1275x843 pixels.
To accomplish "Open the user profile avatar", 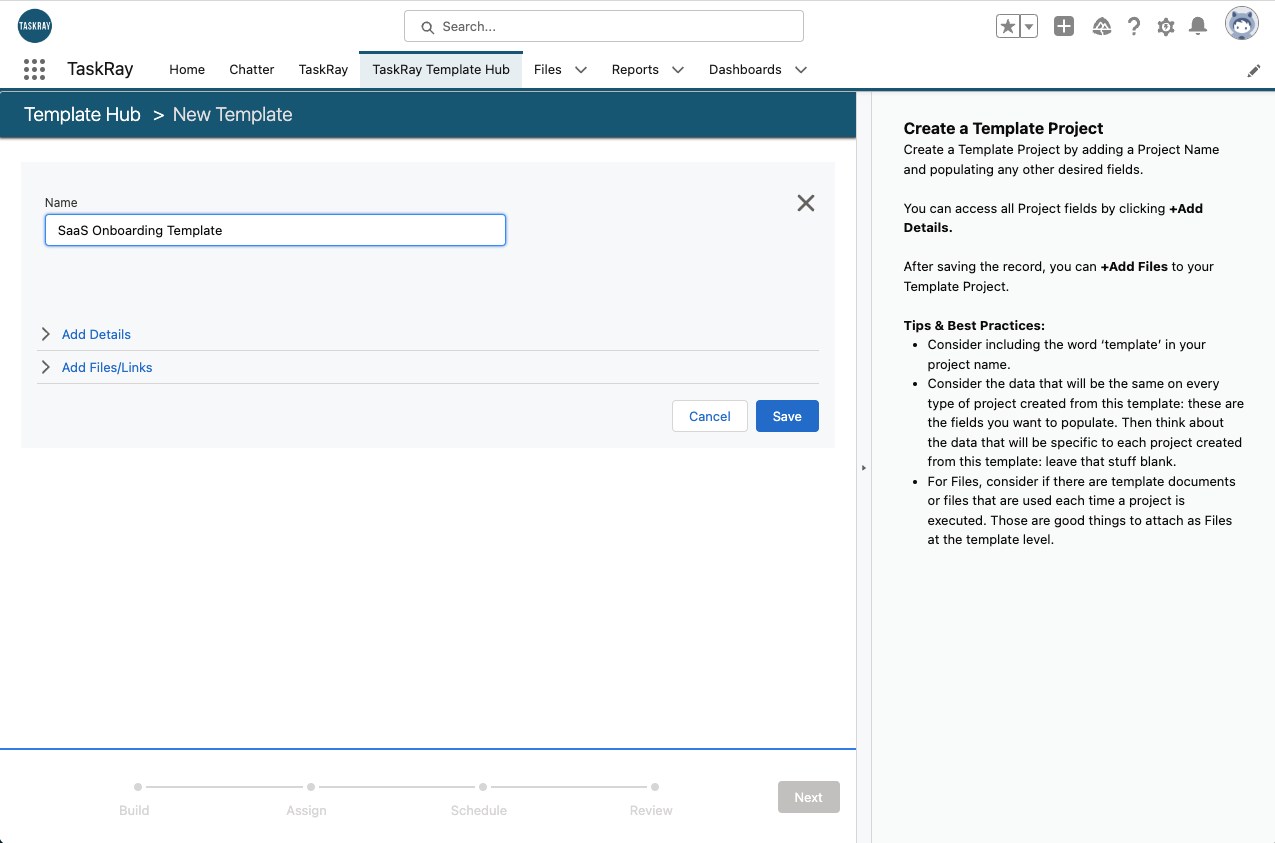I will pos(1242,24).
